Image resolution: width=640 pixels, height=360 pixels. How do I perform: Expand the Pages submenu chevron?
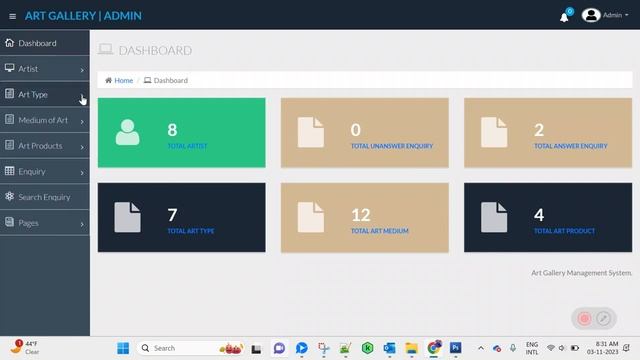pyautogui.click(x=82, y=224)
